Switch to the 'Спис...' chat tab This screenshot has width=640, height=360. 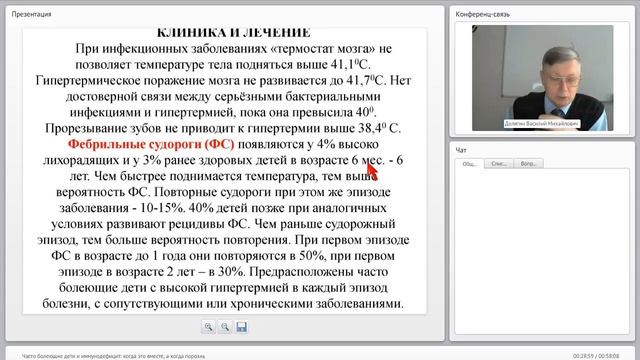click(x=499, y=164)
